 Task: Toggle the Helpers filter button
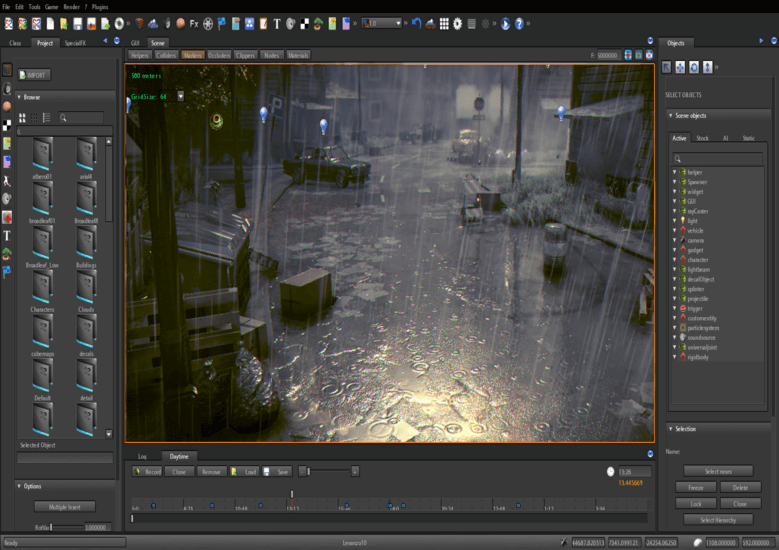click(x=140, y=55)
